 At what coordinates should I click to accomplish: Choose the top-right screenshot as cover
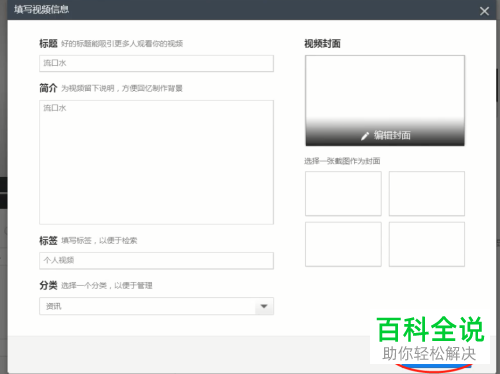pos(427,194)
